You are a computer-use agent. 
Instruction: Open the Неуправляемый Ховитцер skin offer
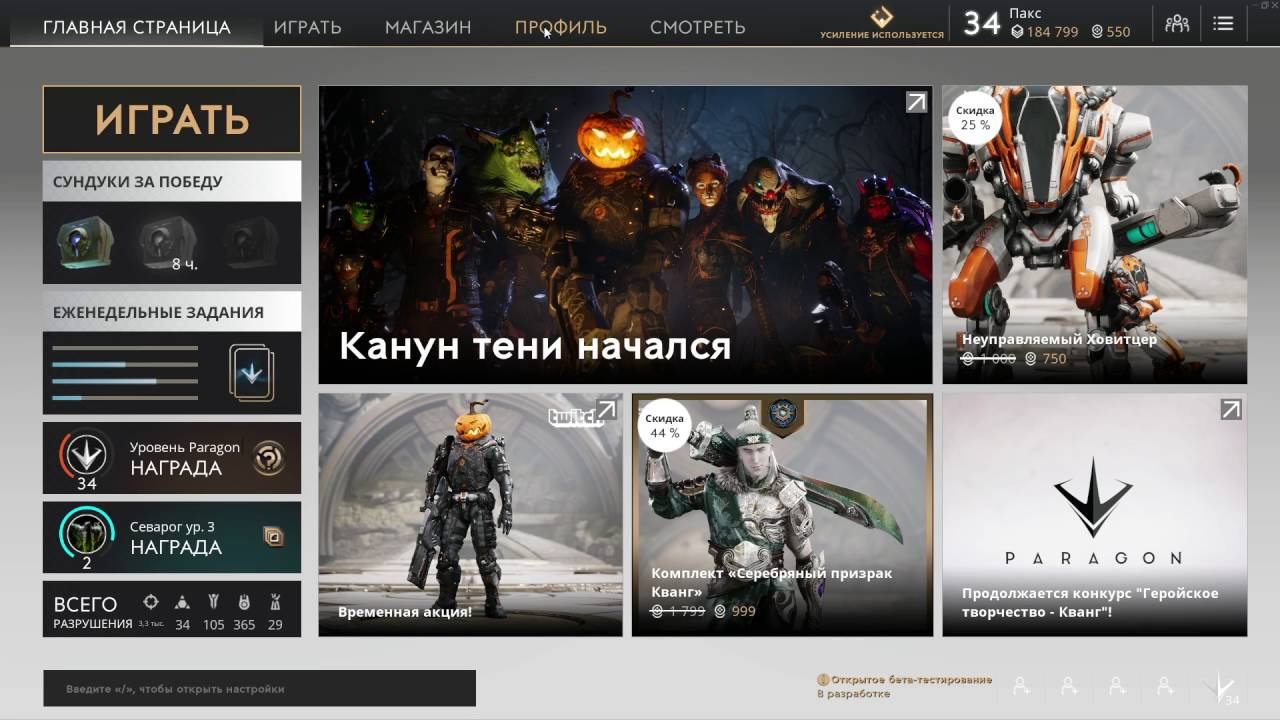[x=1094, y=235]
